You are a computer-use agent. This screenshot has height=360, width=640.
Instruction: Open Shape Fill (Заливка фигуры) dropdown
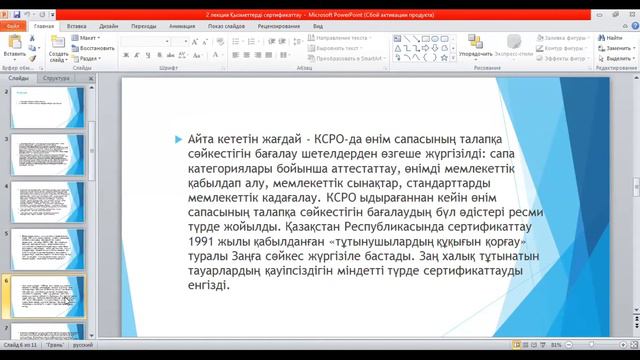click(x=563, y=38)
